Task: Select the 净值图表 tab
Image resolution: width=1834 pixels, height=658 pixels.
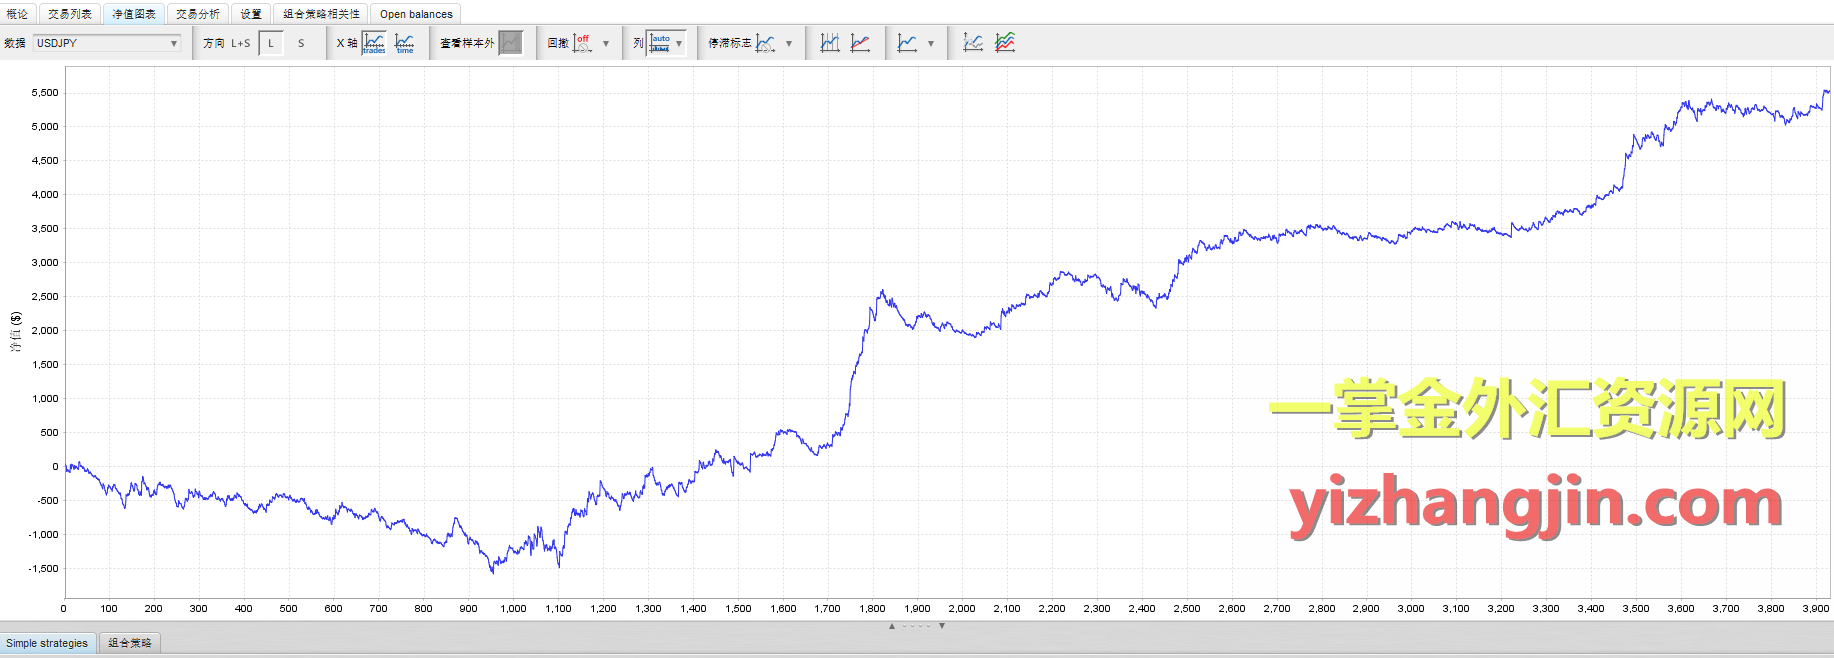Action: coord(134,14)
